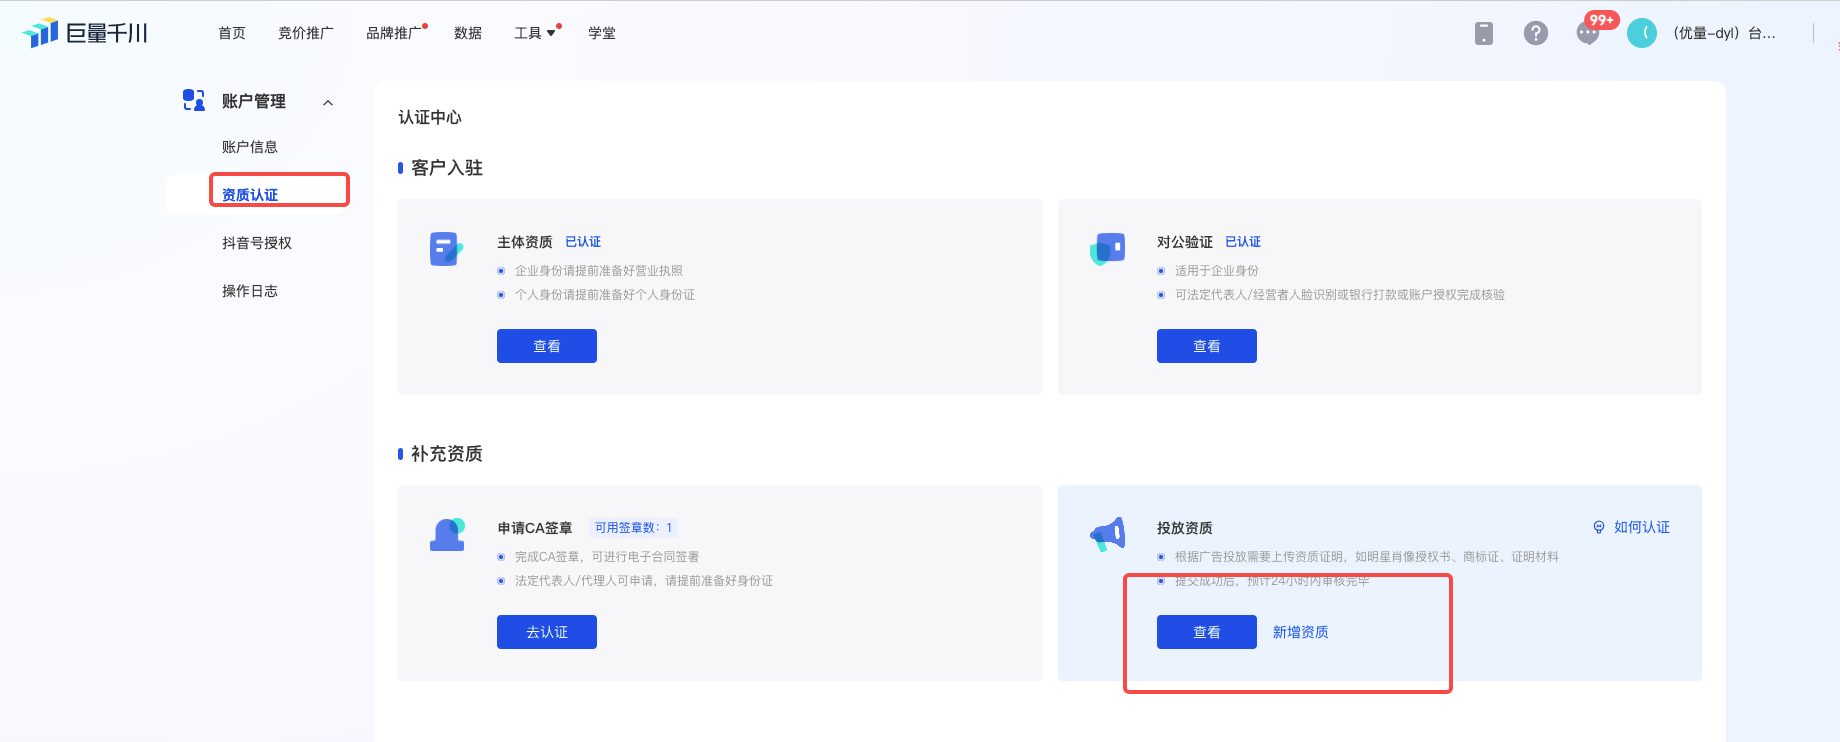
Task: Click the user avatar circle
Action: point(1642,33)
